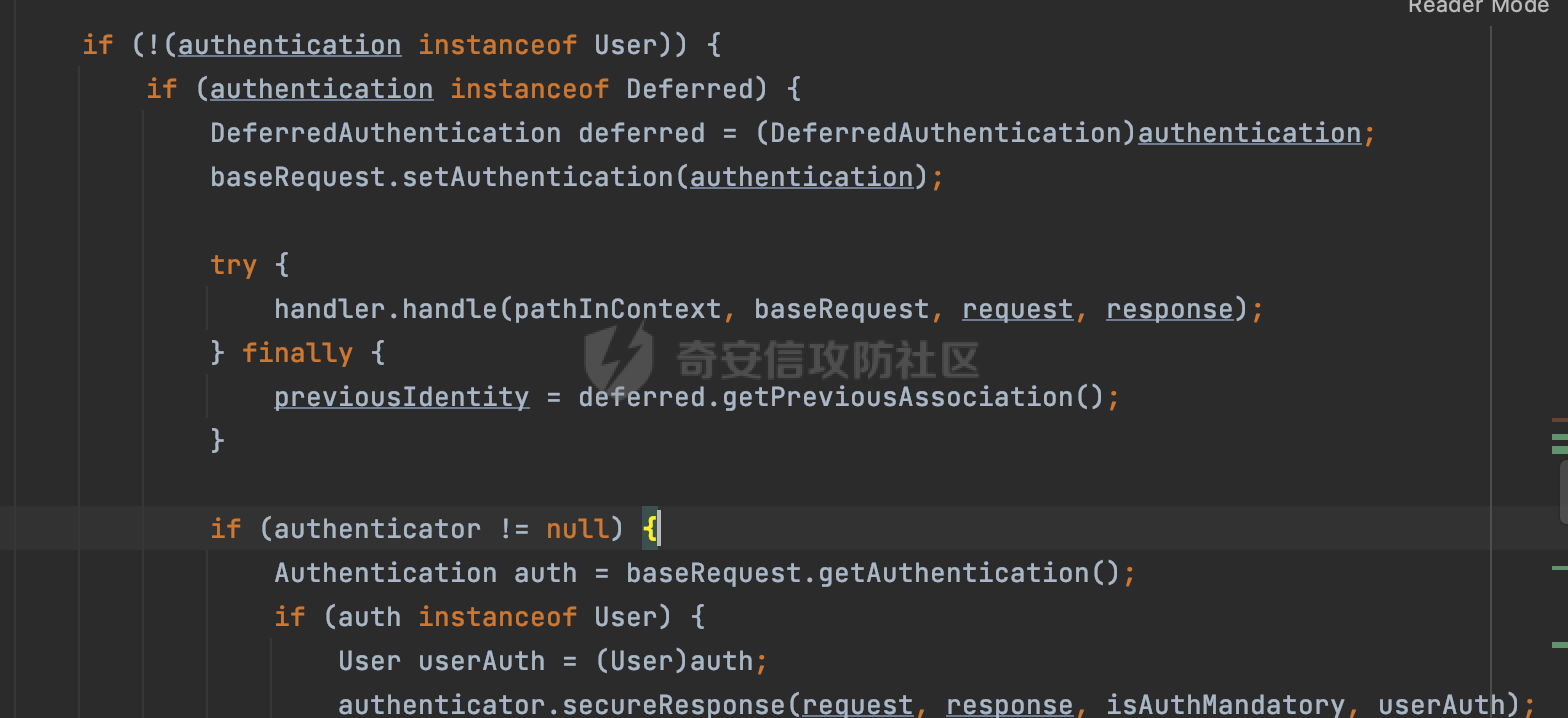Click the userAuth variable declaration
Viewport: 1568px width, 718px height.
(x=481, y=661)
